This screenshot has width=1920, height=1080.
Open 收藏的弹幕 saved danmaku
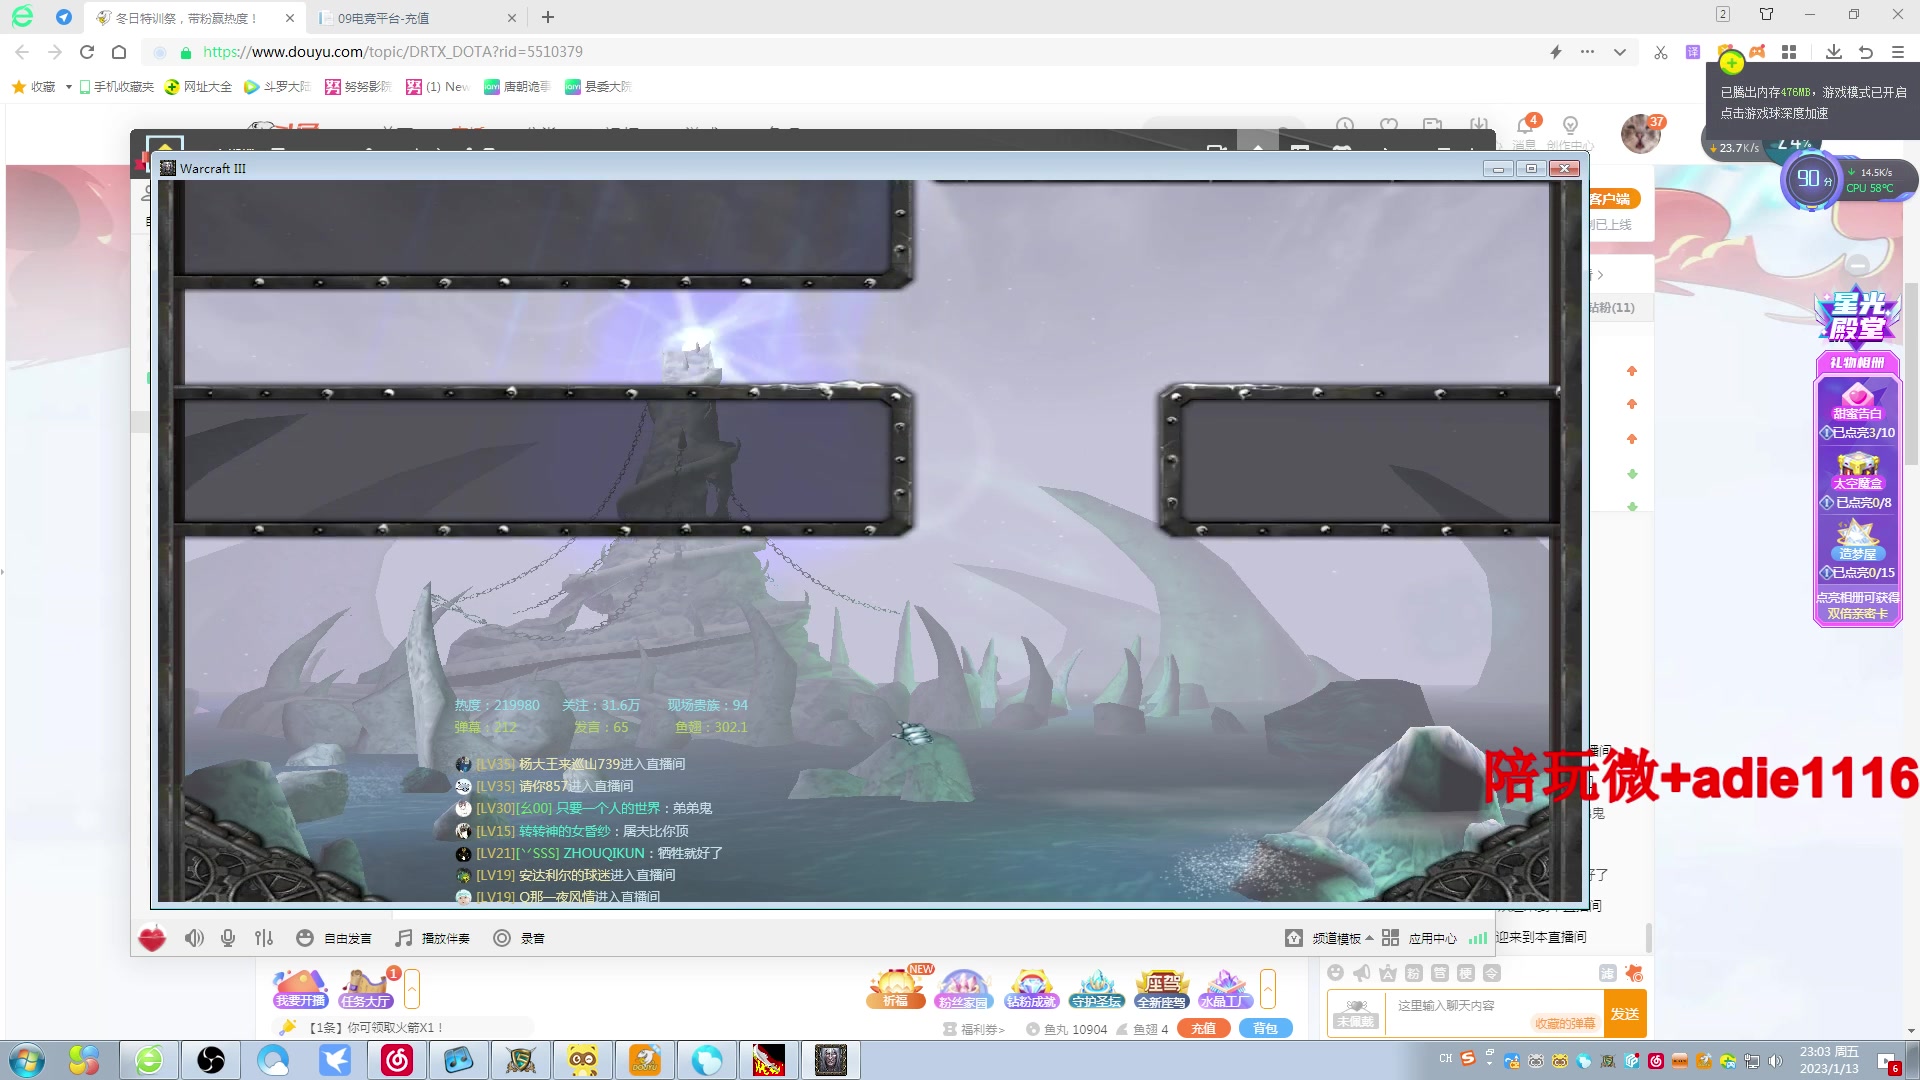pos(1565,1023)
